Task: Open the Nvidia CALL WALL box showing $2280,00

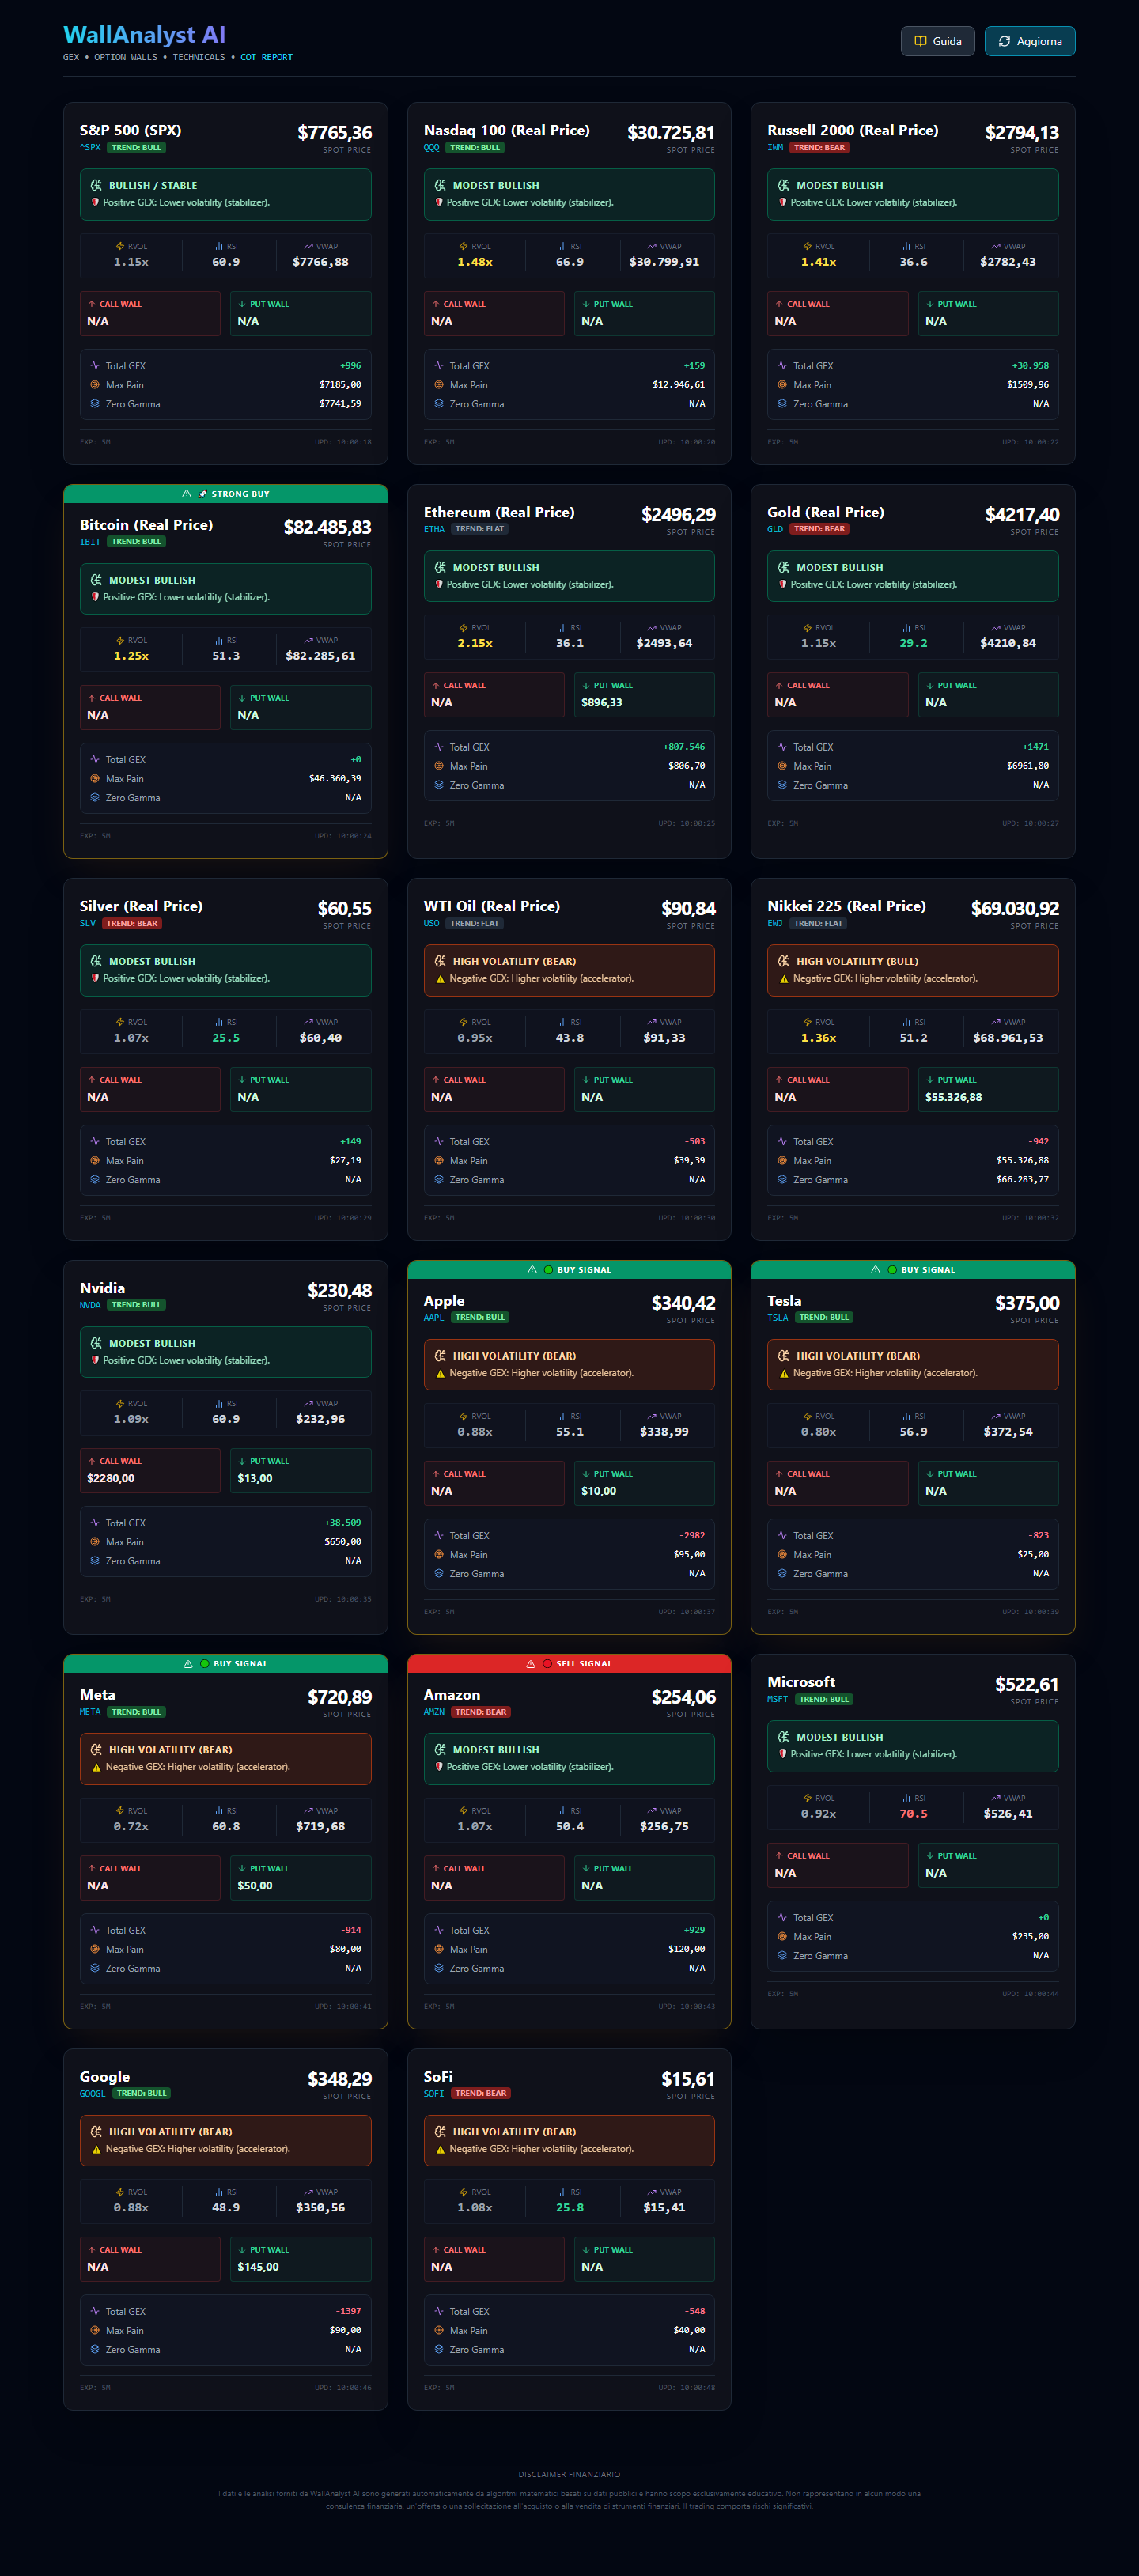Action: point(150,1471)
